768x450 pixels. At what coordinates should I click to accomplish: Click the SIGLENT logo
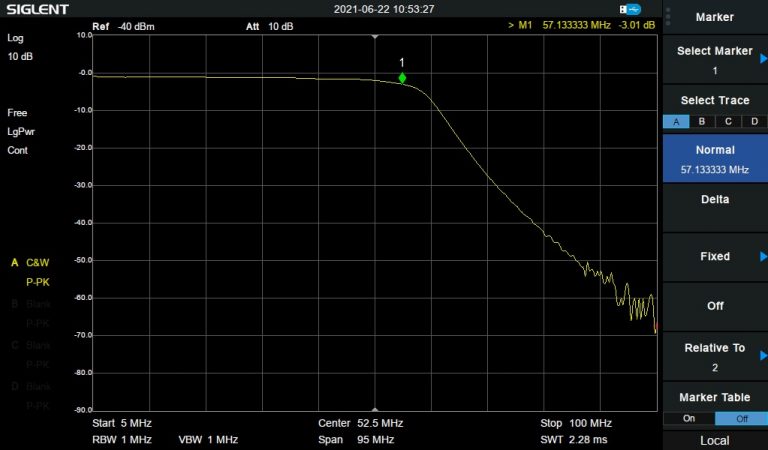(36, 10)
